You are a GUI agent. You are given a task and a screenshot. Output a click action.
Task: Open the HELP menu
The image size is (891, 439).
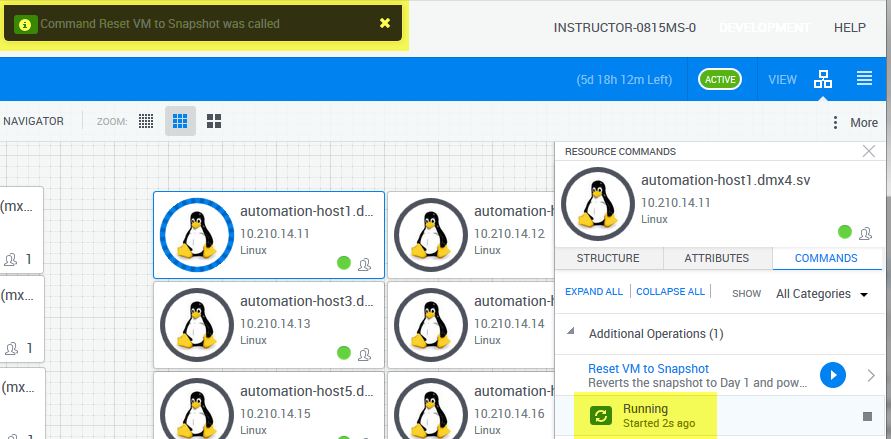click(x=850, y=27)
